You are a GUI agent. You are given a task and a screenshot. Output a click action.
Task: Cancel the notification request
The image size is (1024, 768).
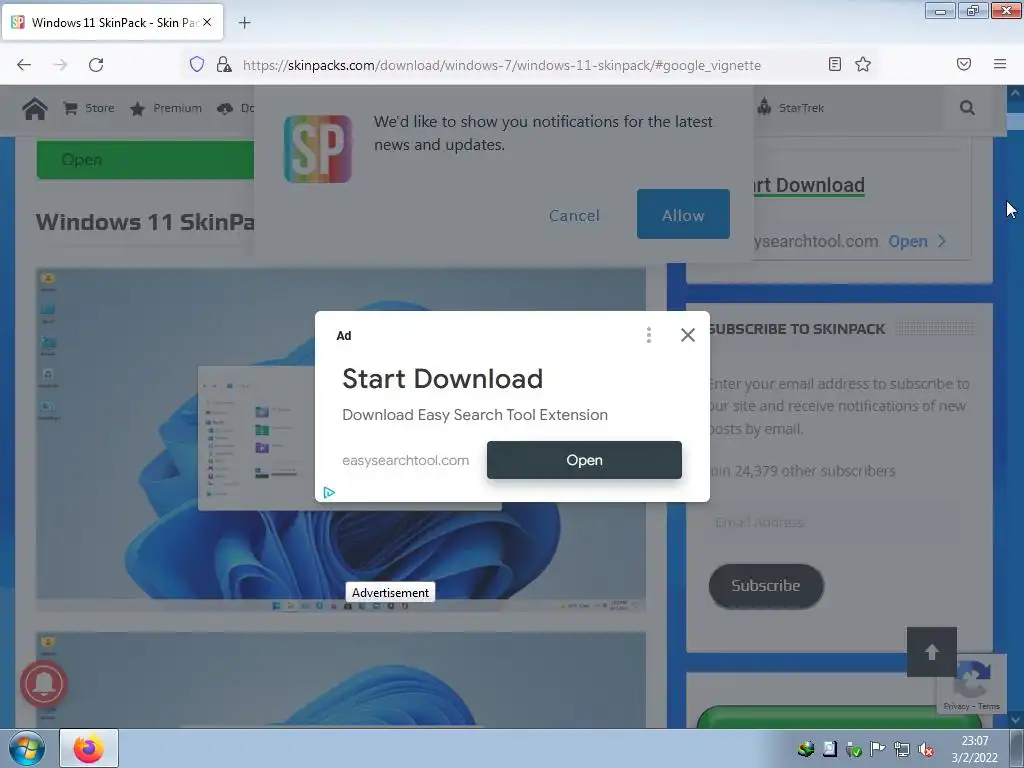[x=574, y=216]
